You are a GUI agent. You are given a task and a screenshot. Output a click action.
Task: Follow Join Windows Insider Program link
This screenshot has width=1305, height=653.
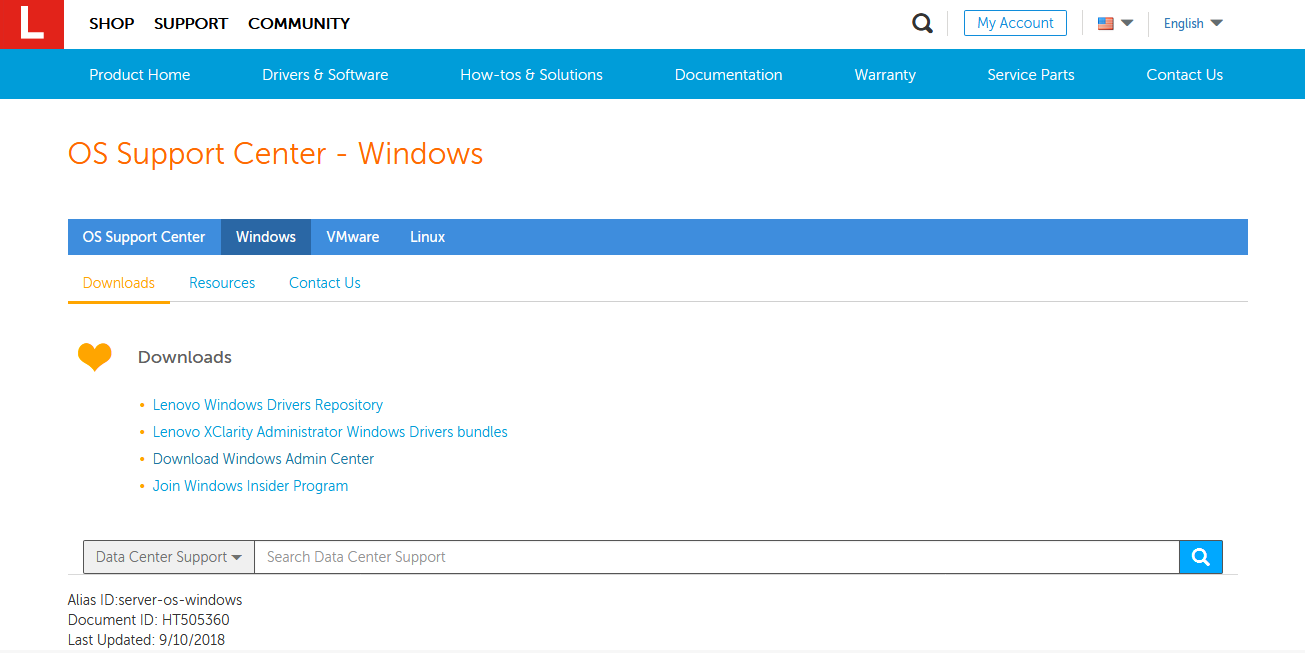pyautogui.click(x=250, y=486)
